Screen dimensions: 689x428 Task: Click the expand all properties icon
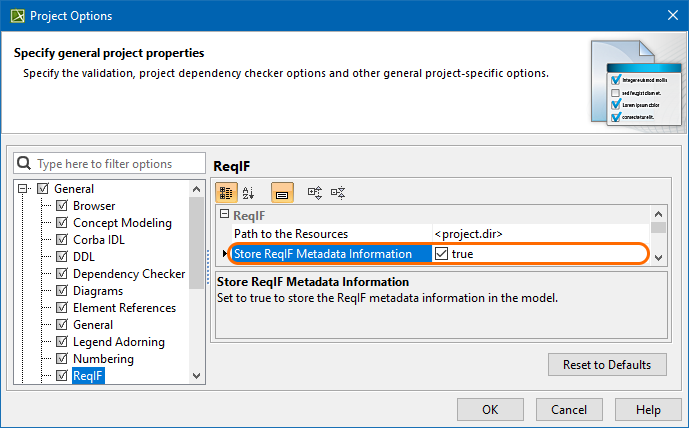[315, 191]
